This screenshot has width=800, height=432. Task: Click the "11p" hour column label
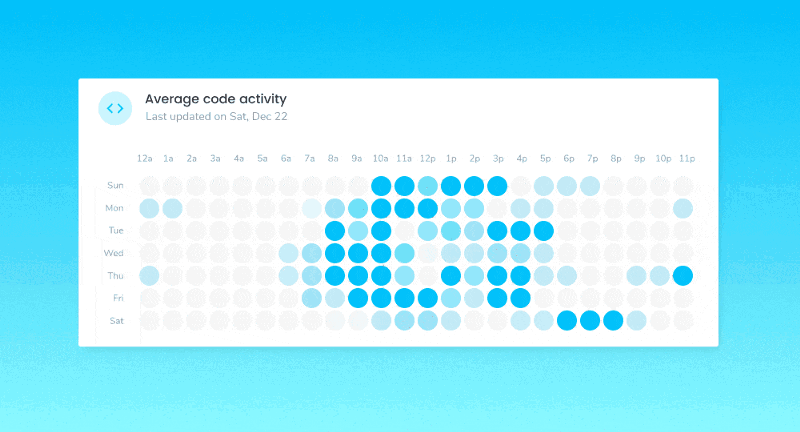click(686, 158)
